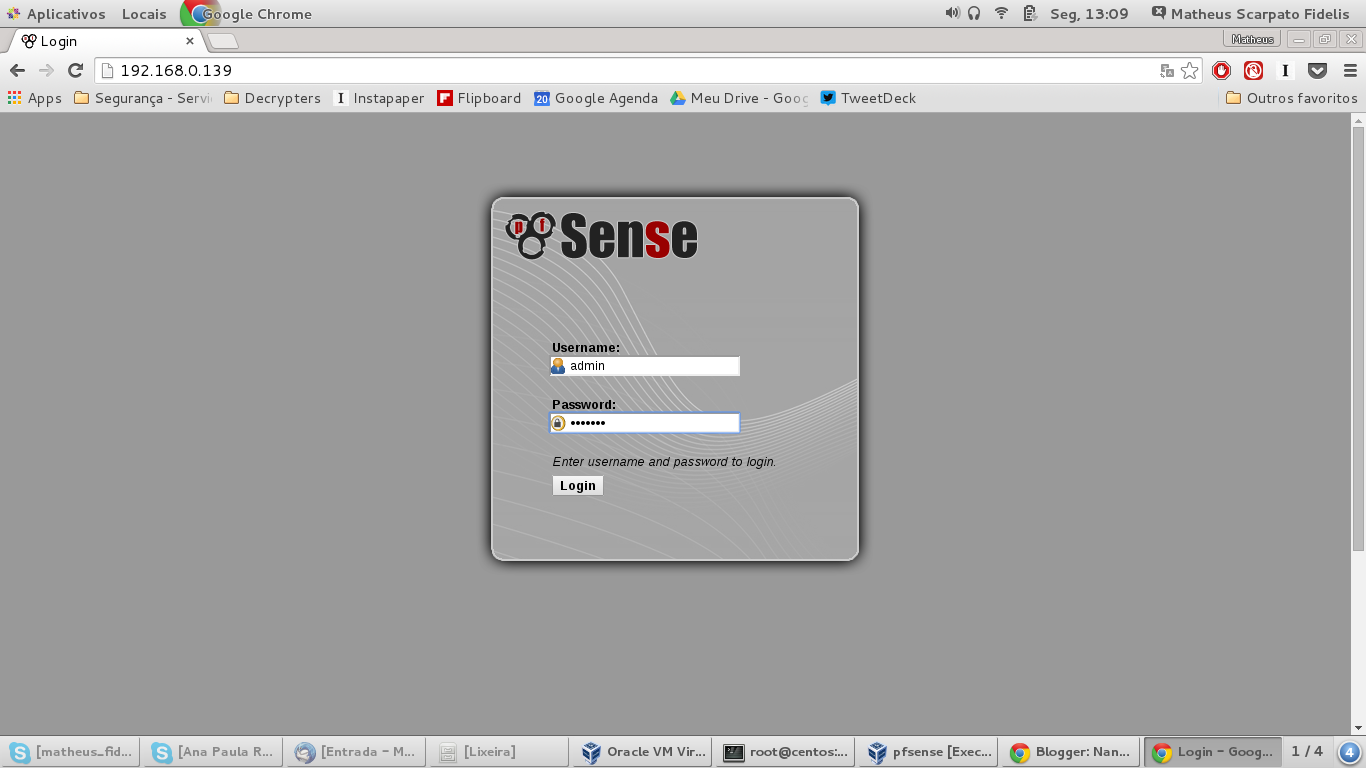
Task: Open the clock showing Seg, 13:09
Action: 1089,14
